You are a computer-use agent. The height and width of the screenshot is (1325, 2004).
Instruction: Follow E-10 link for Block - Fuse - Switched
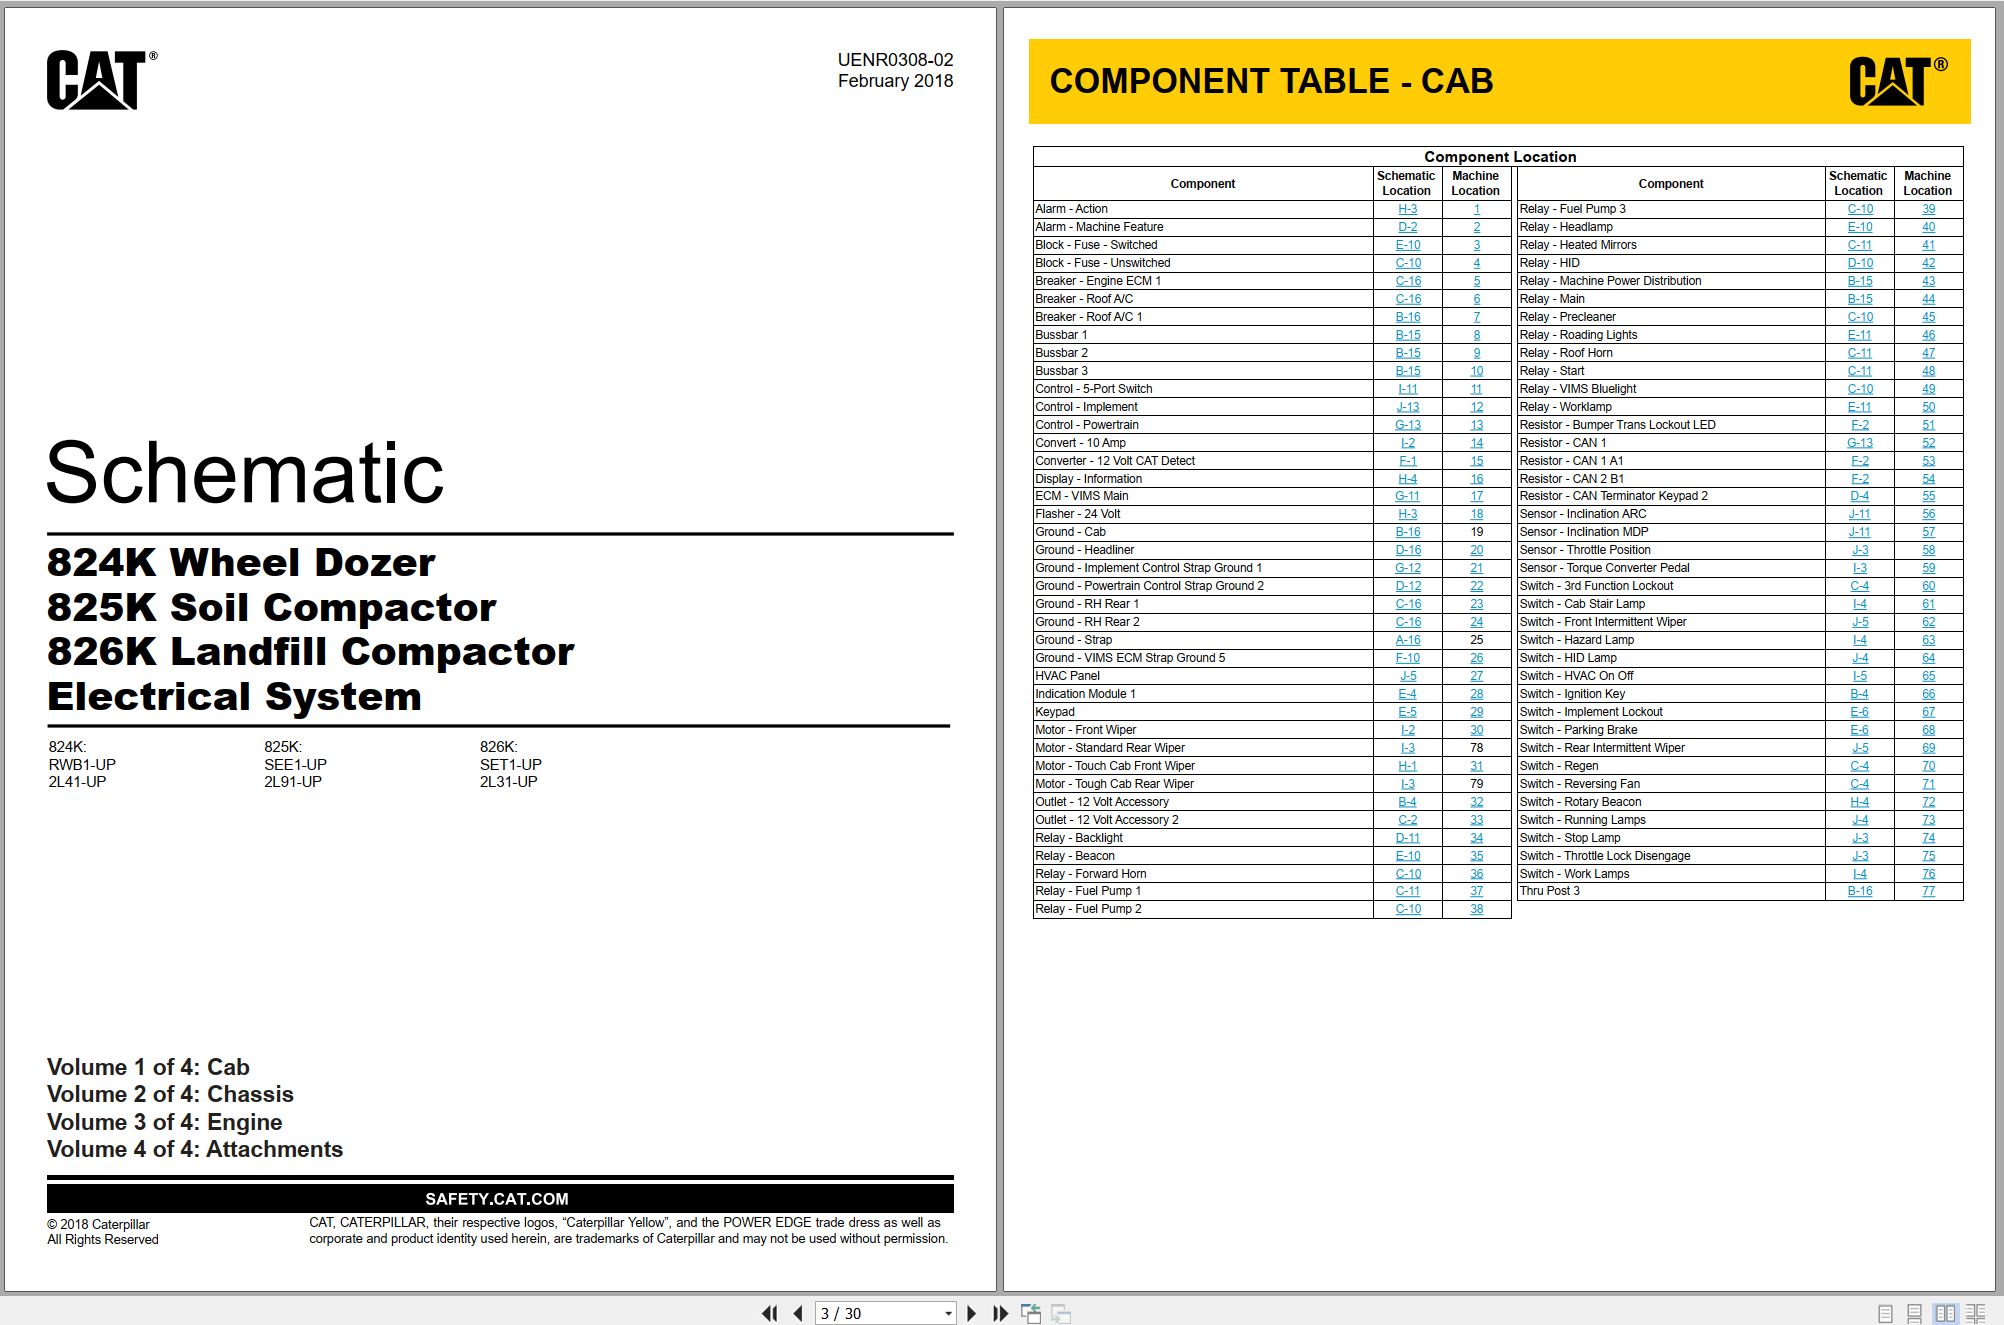click(x=1408, y=245)
